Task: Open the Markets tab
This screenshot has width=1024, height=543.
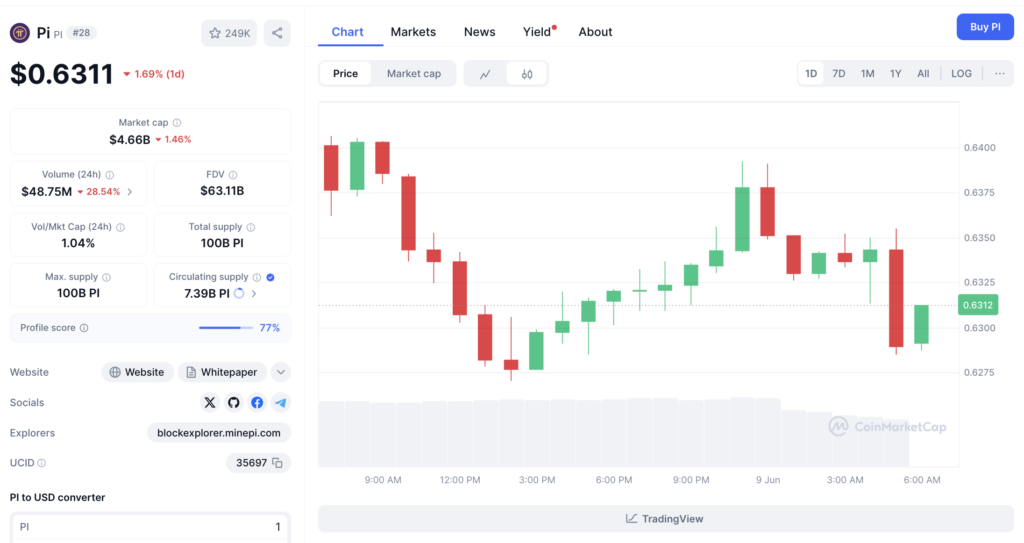Action: pyautogui.click(x=413, y=32)
